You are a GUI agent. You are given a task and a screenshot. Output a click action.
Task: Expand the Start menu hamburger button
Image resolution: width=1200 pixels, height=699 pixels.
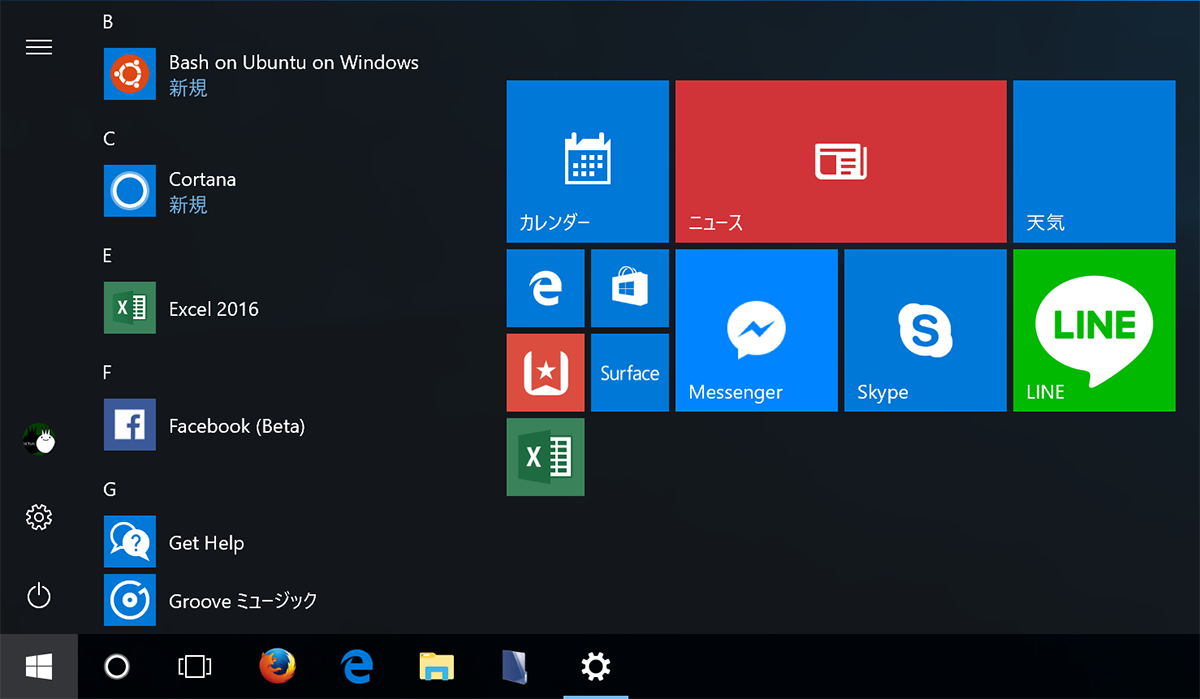coord(39,47)
